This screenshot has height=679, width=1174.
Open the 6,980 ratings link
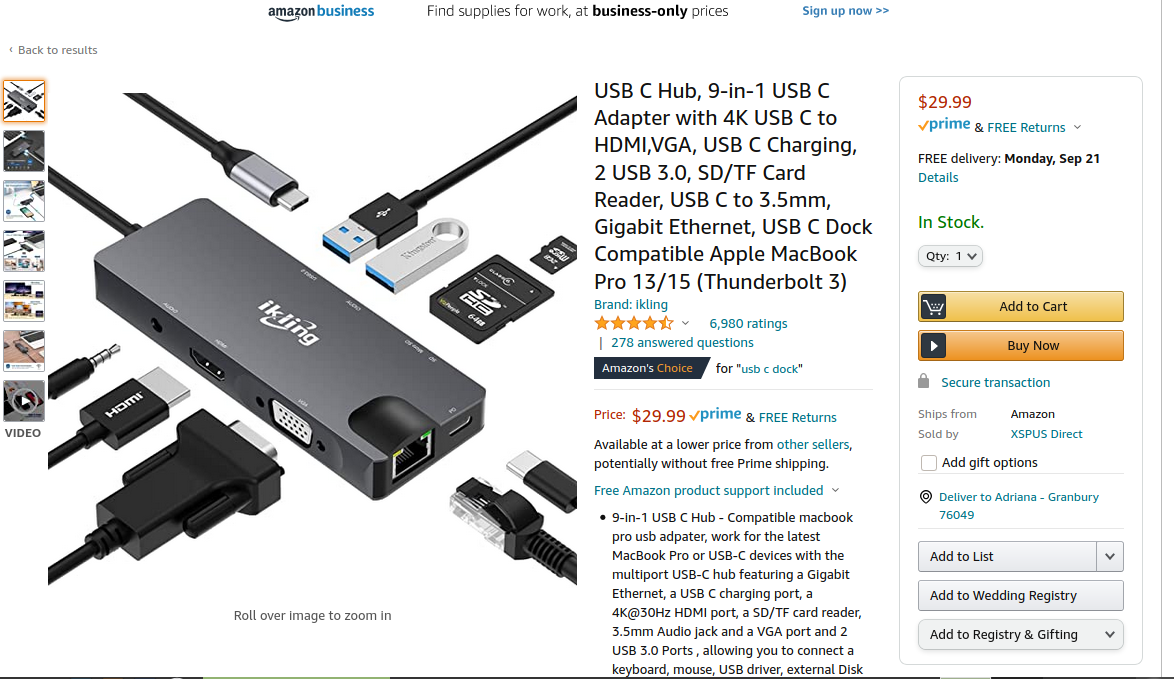[748, 323]
